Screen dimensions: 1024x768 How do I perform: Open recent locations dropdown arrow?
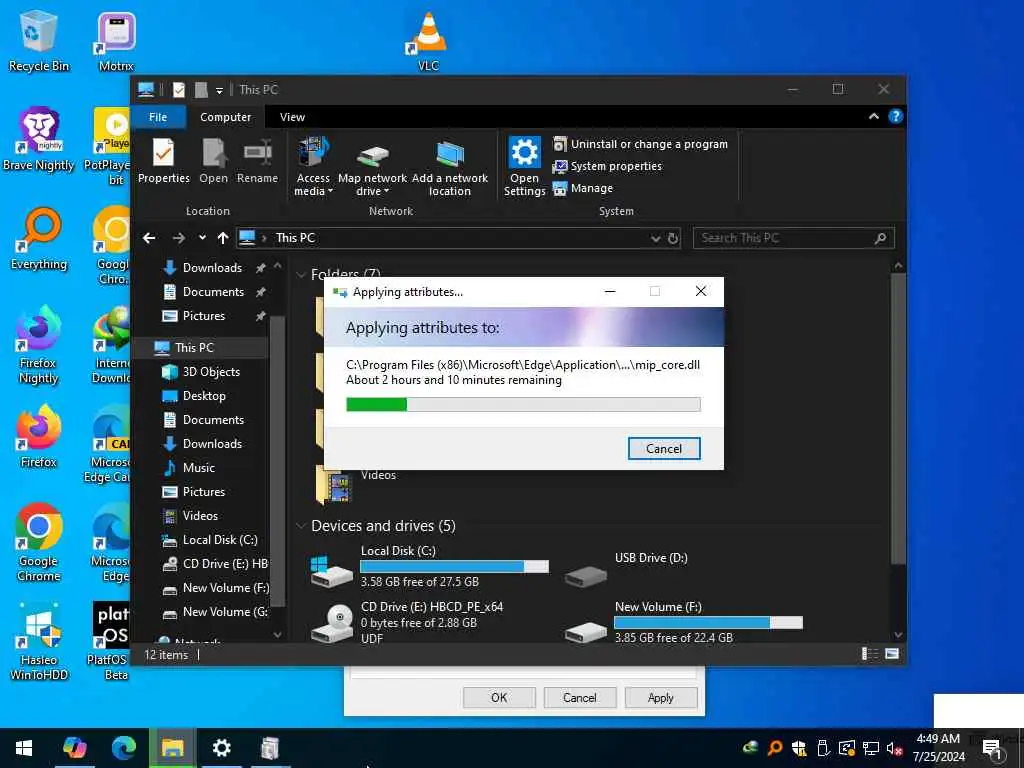tap(202, 238)
